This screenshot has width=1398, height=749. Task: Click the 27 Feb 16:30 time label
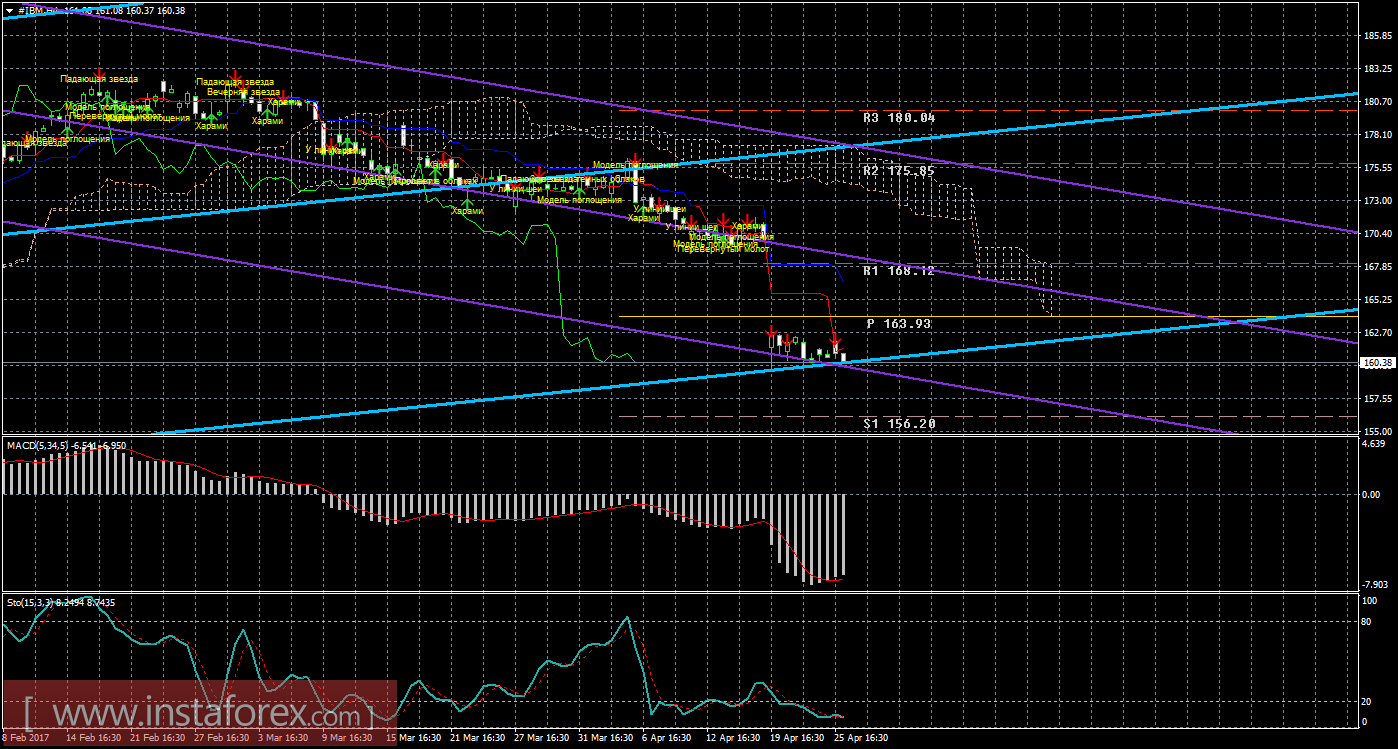tap(222, 738)
